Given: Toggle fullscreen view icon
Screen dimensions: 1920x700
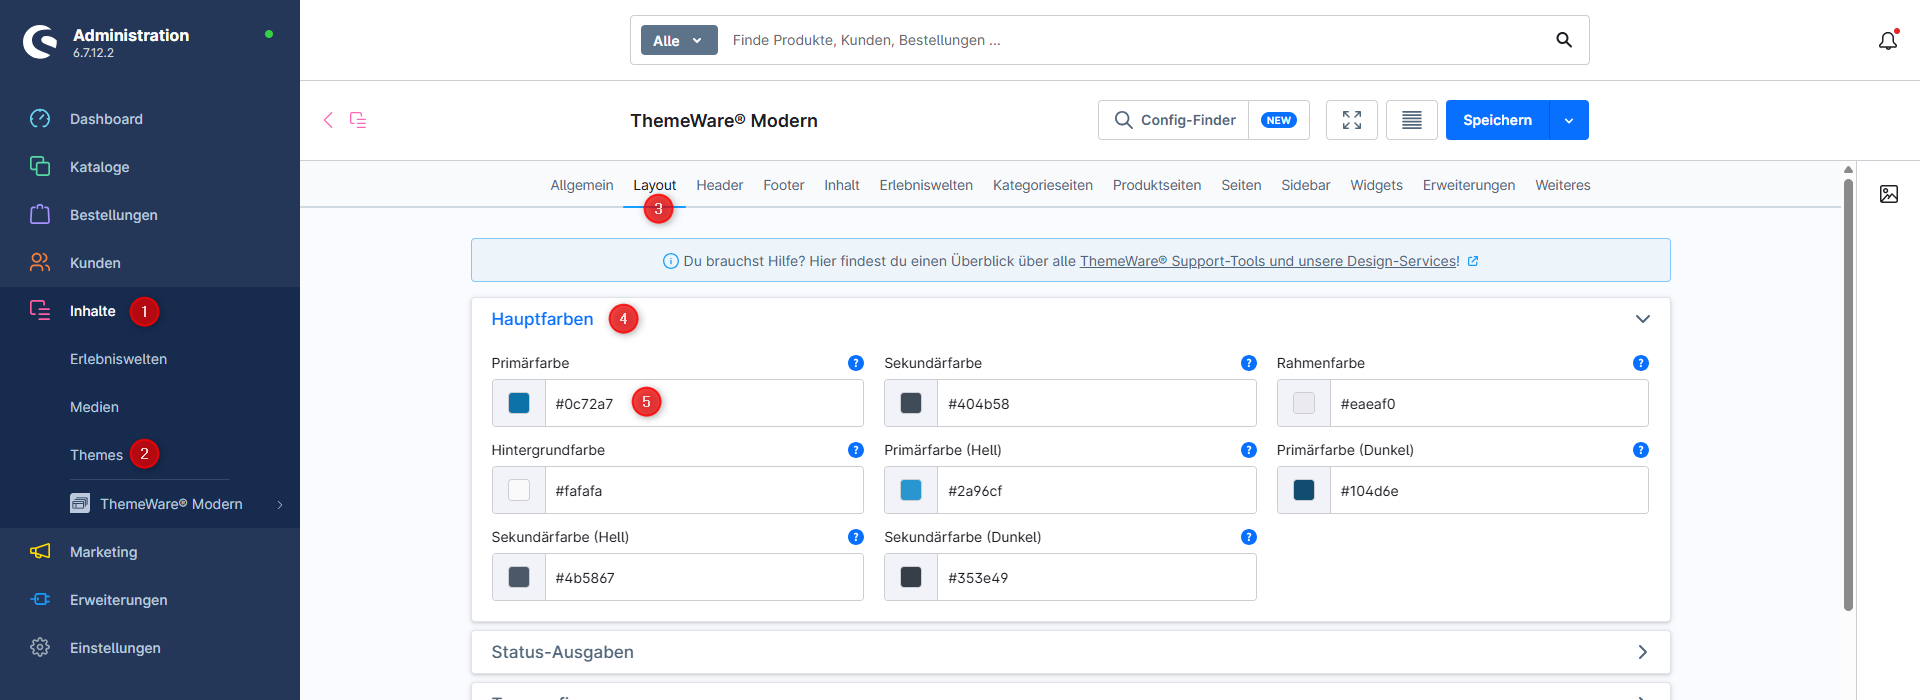Looking at the screenshot, I should click(x=1352, y=120).
